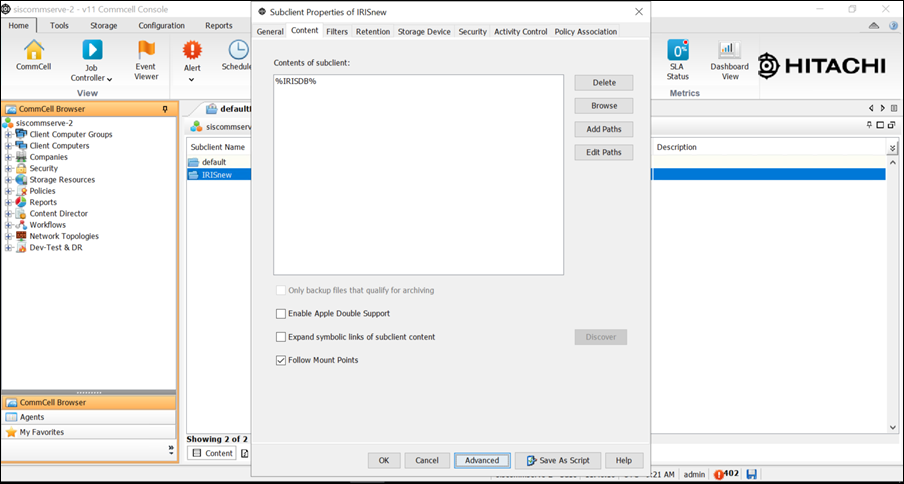Collapse the ribbon using the up arrow icon

874,26
